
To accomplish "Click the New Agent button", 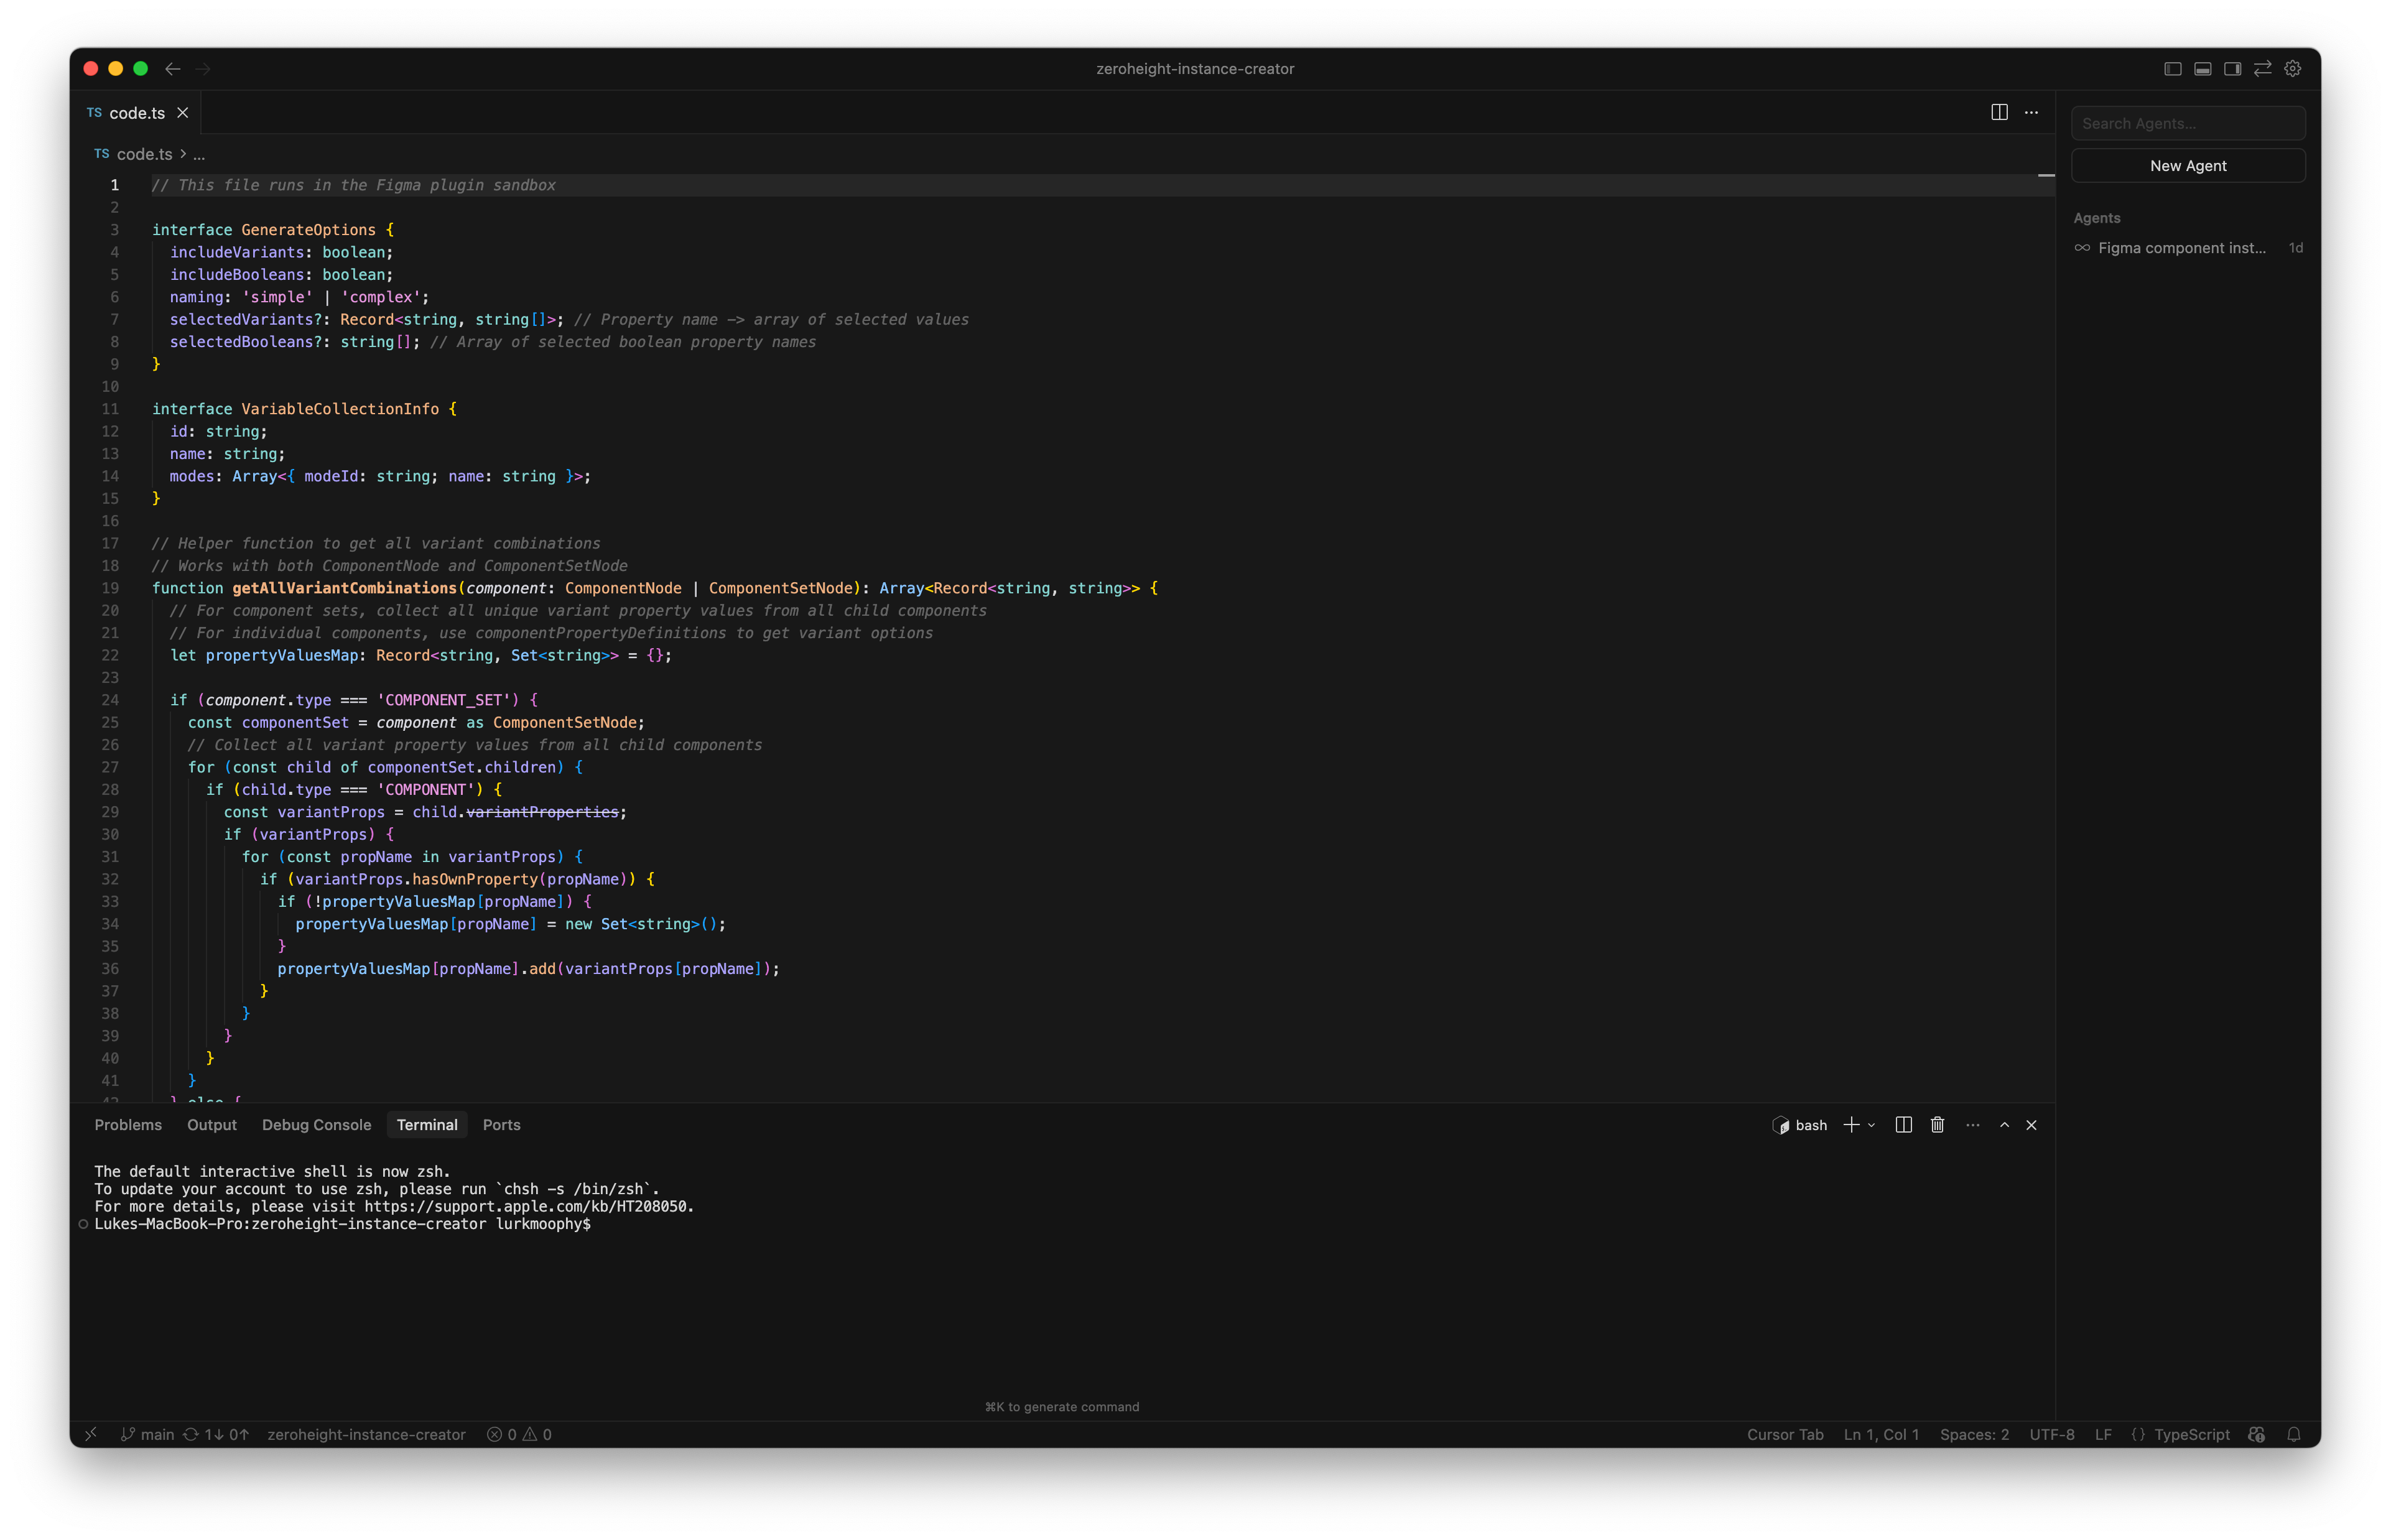I will click(x=2188, y=165).
